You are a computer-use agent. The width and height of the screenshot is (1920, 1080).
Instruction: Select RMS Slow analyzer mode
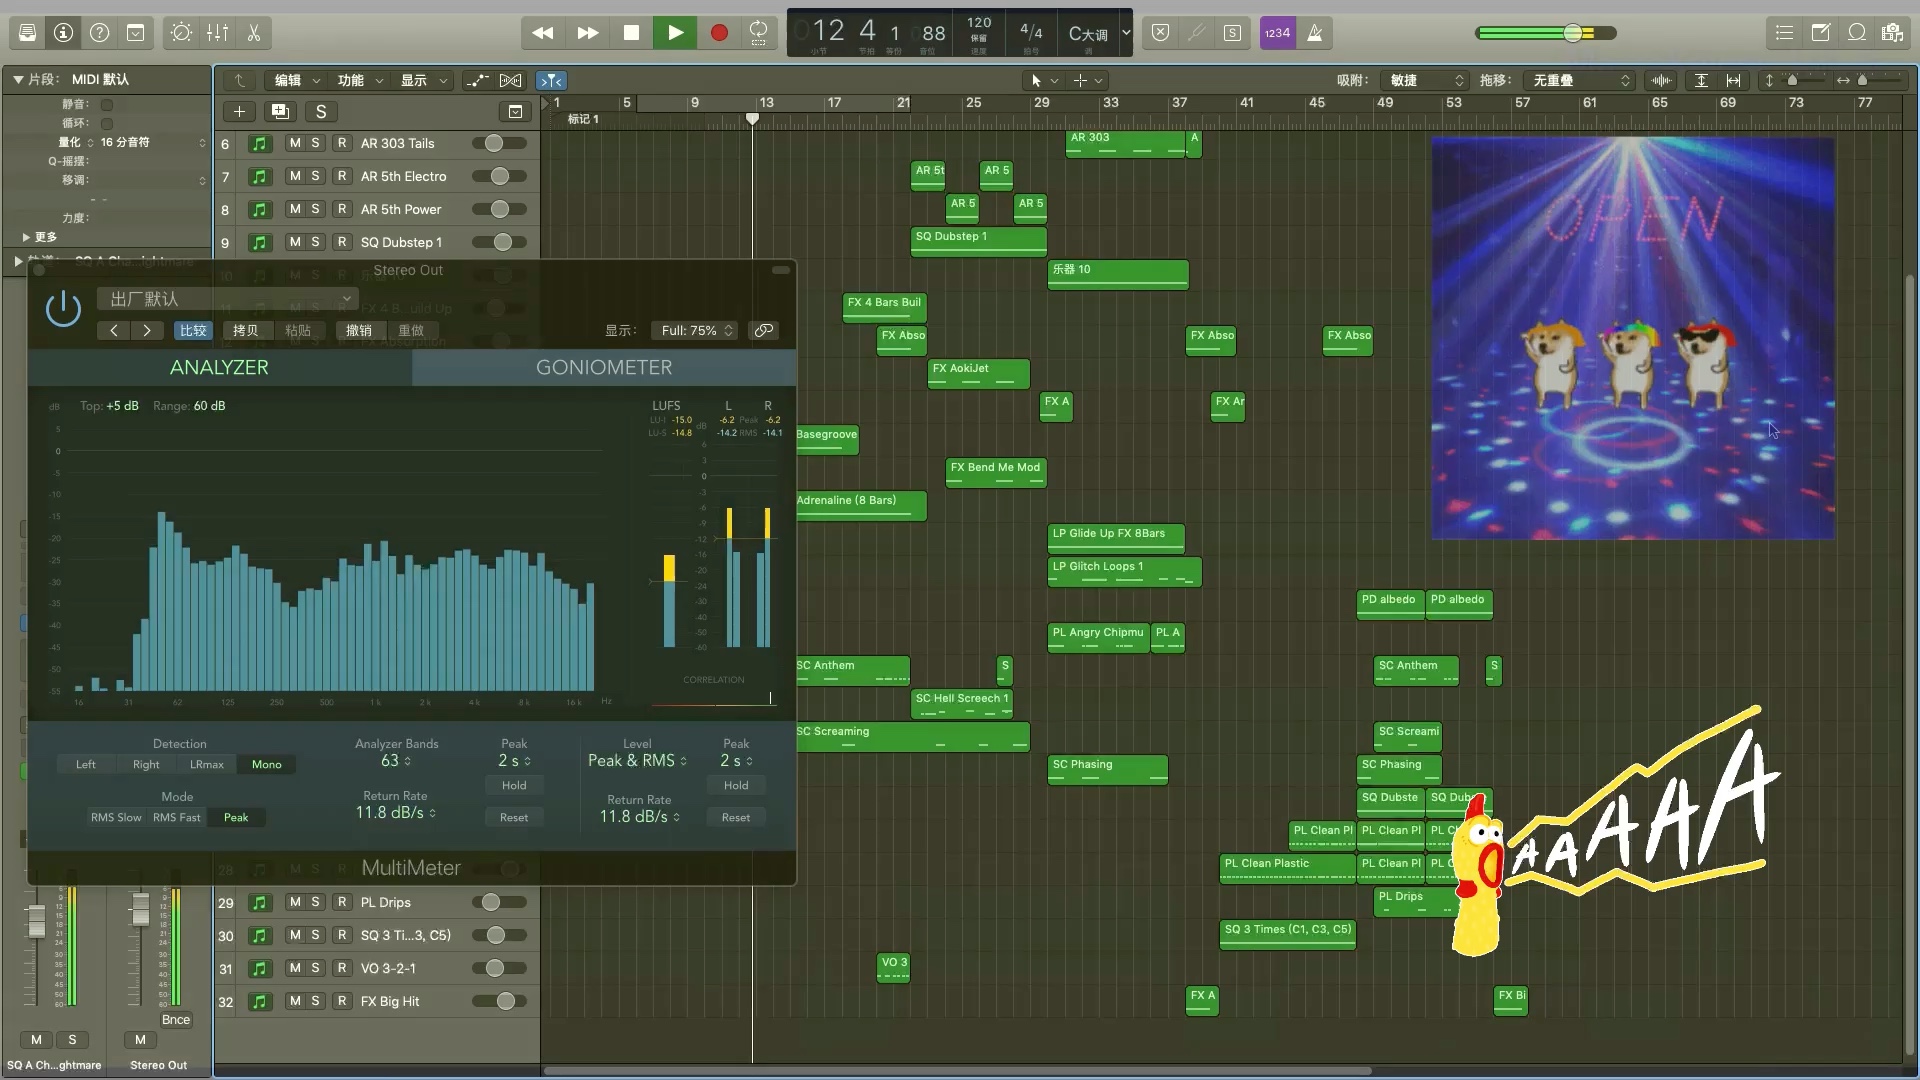pos(116,817)
